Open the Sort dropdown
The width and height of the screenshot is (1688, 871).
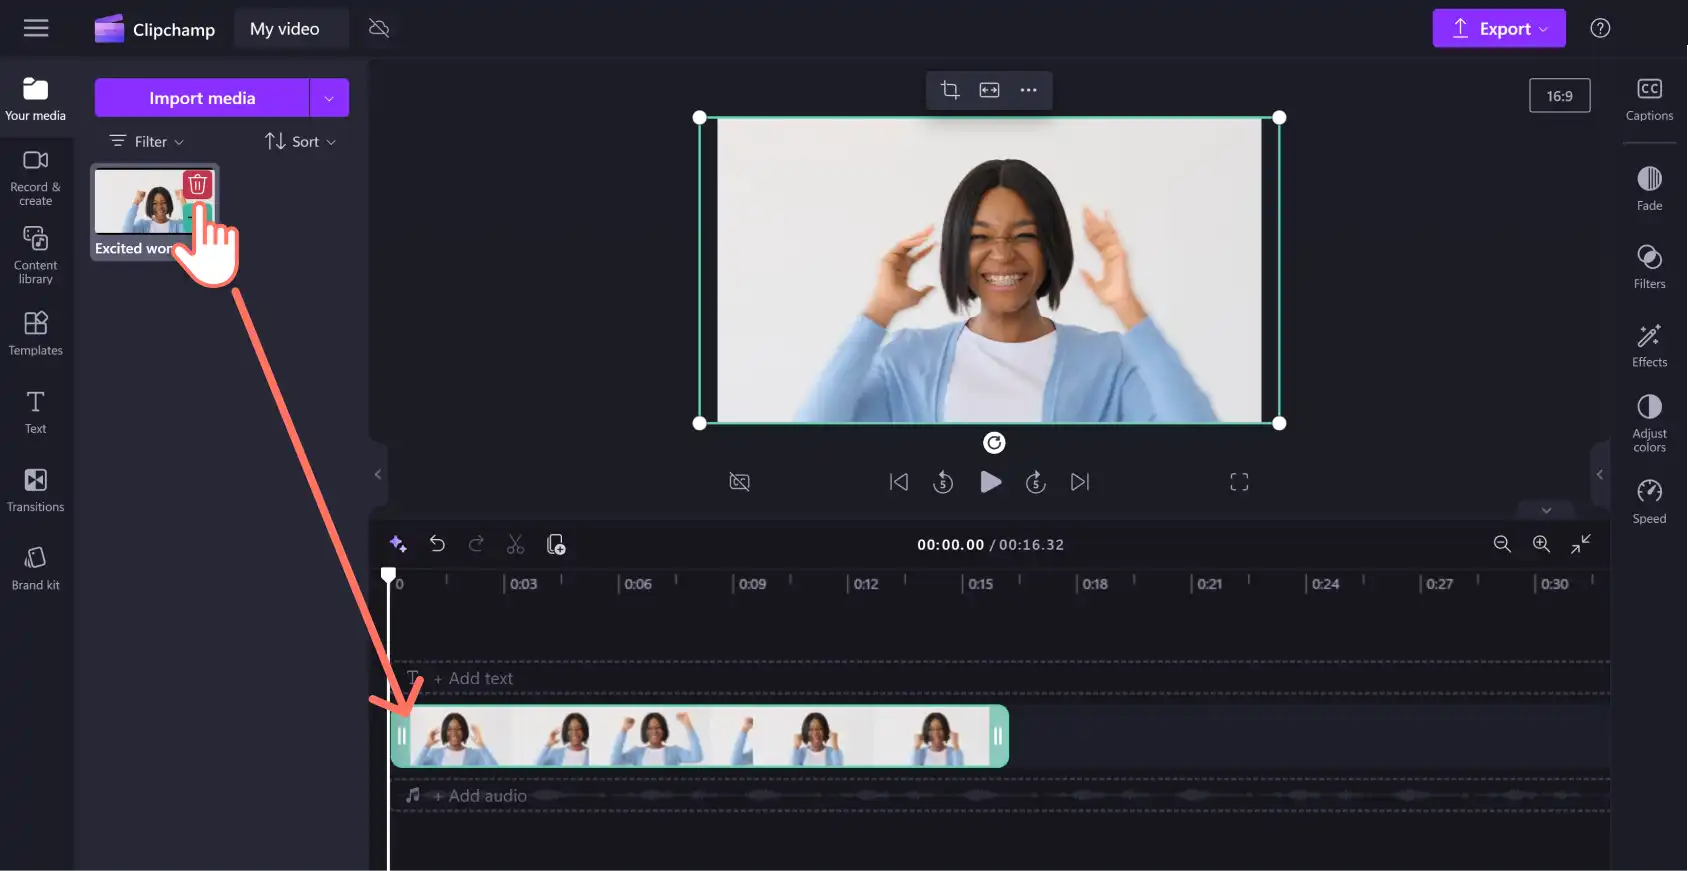[x=300, y=141]
